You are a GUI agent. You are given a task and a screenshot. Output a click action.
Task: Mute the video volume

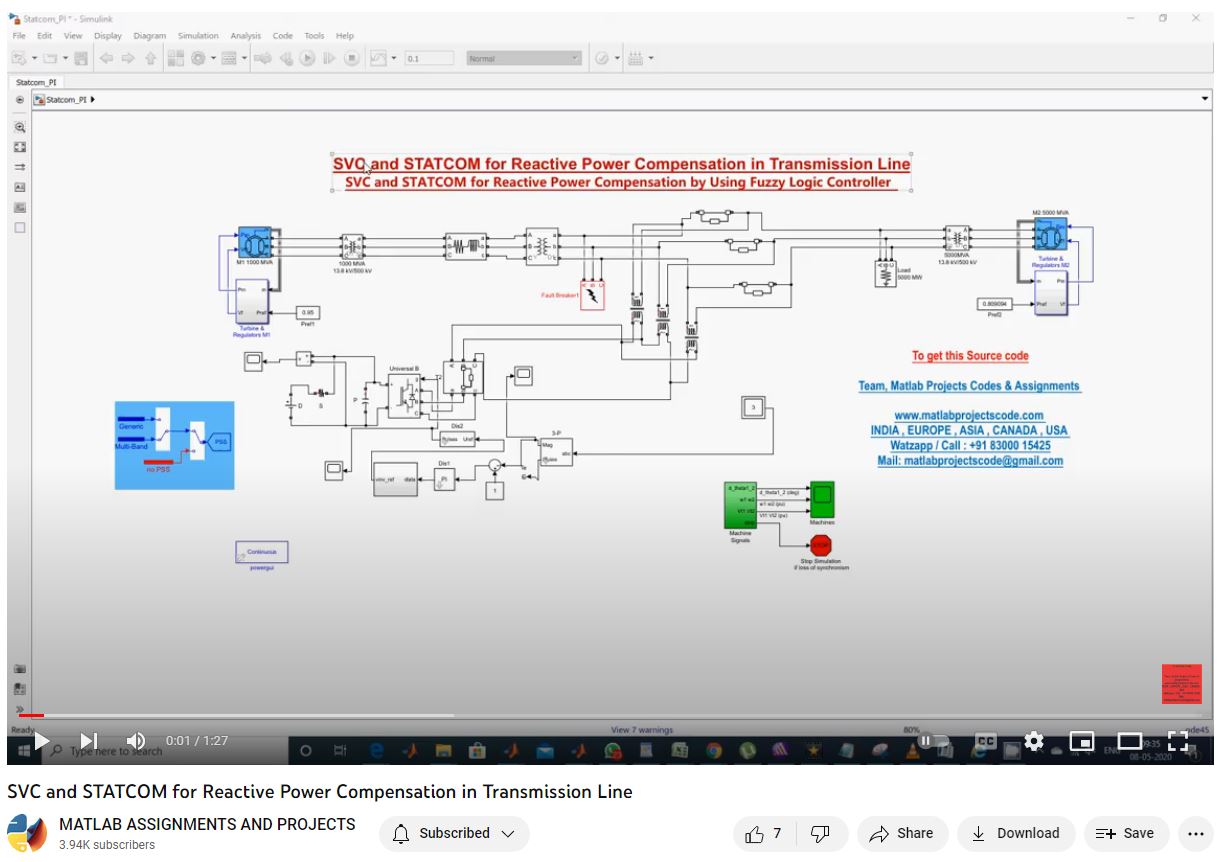click(136, 741)
